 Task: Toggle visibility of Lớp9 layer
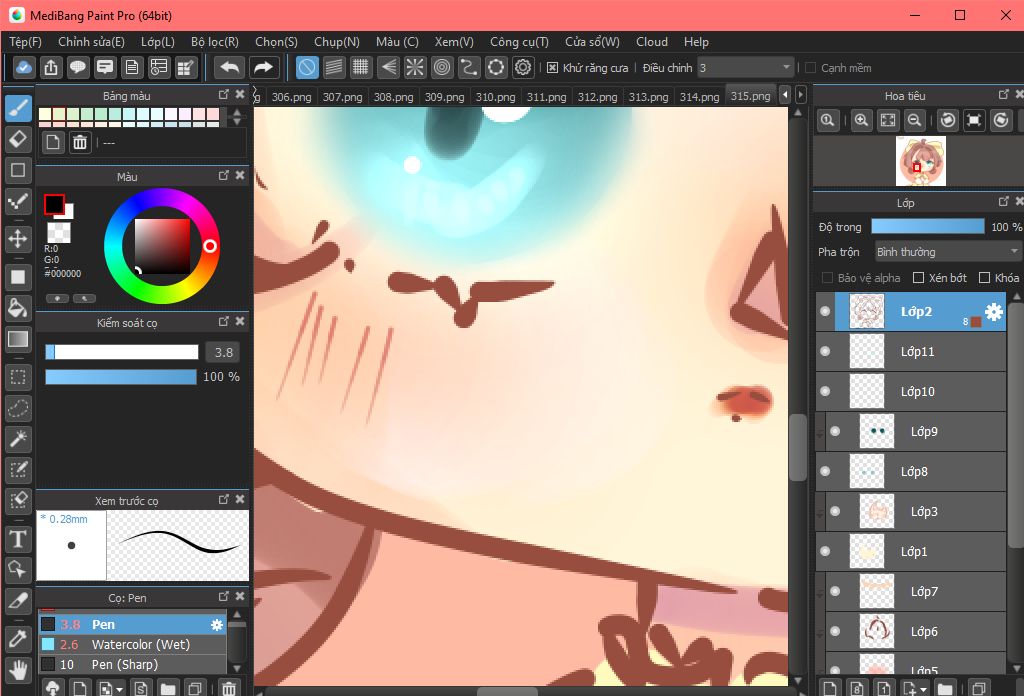point(835,431)
